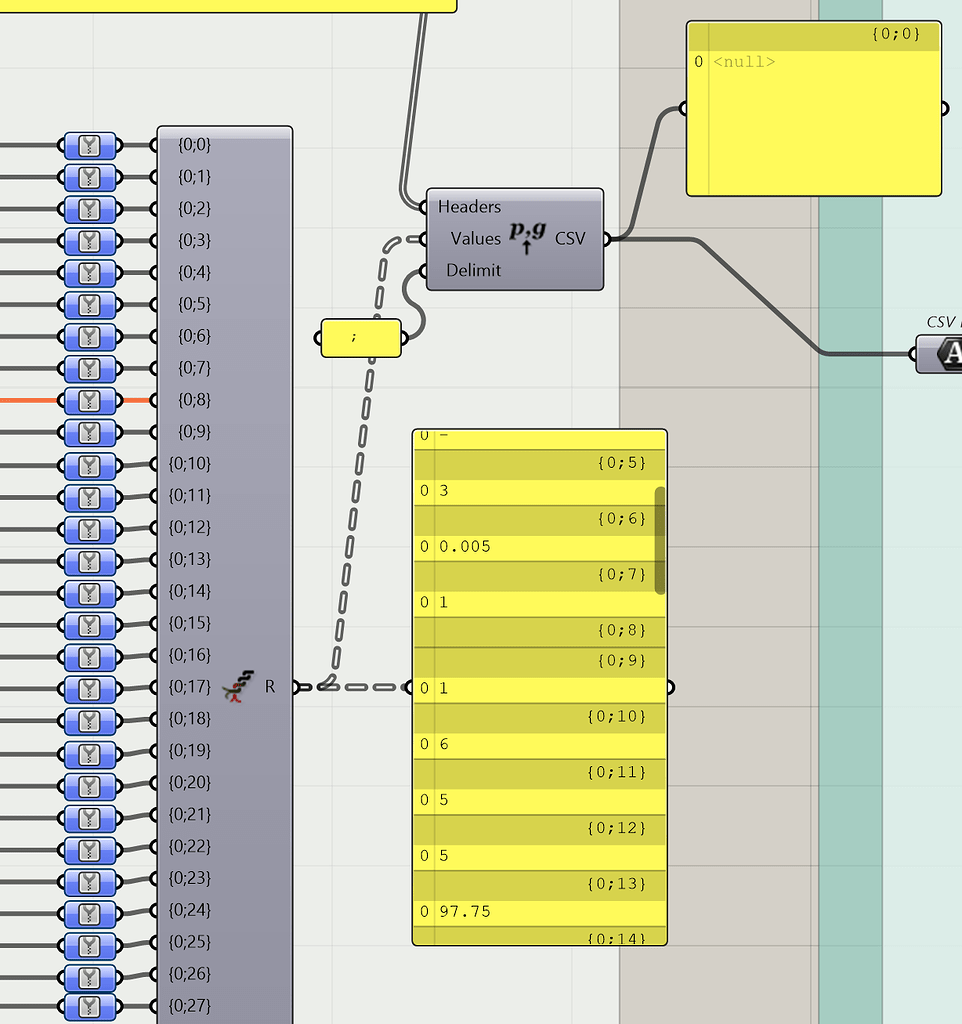This screenshot has width=962, height=1024.
Task: Click the semicolon delimiter panel
Action: [361, 337]
